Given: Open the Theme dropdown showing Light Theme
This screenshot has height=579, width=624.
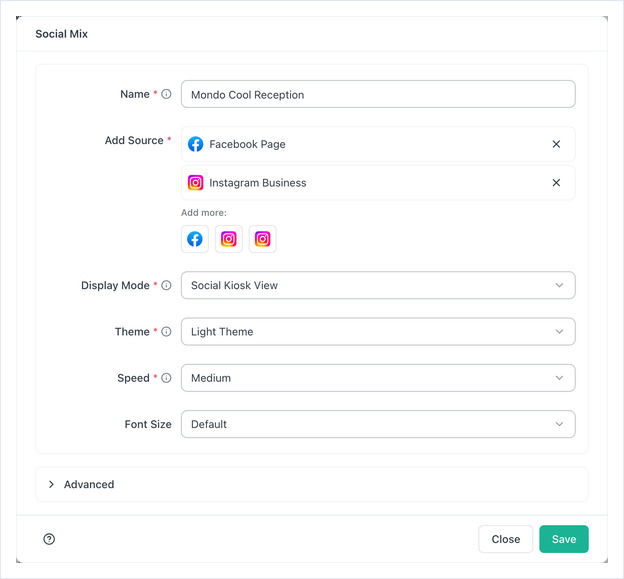Looking at the screenshot, I should 378,331.
